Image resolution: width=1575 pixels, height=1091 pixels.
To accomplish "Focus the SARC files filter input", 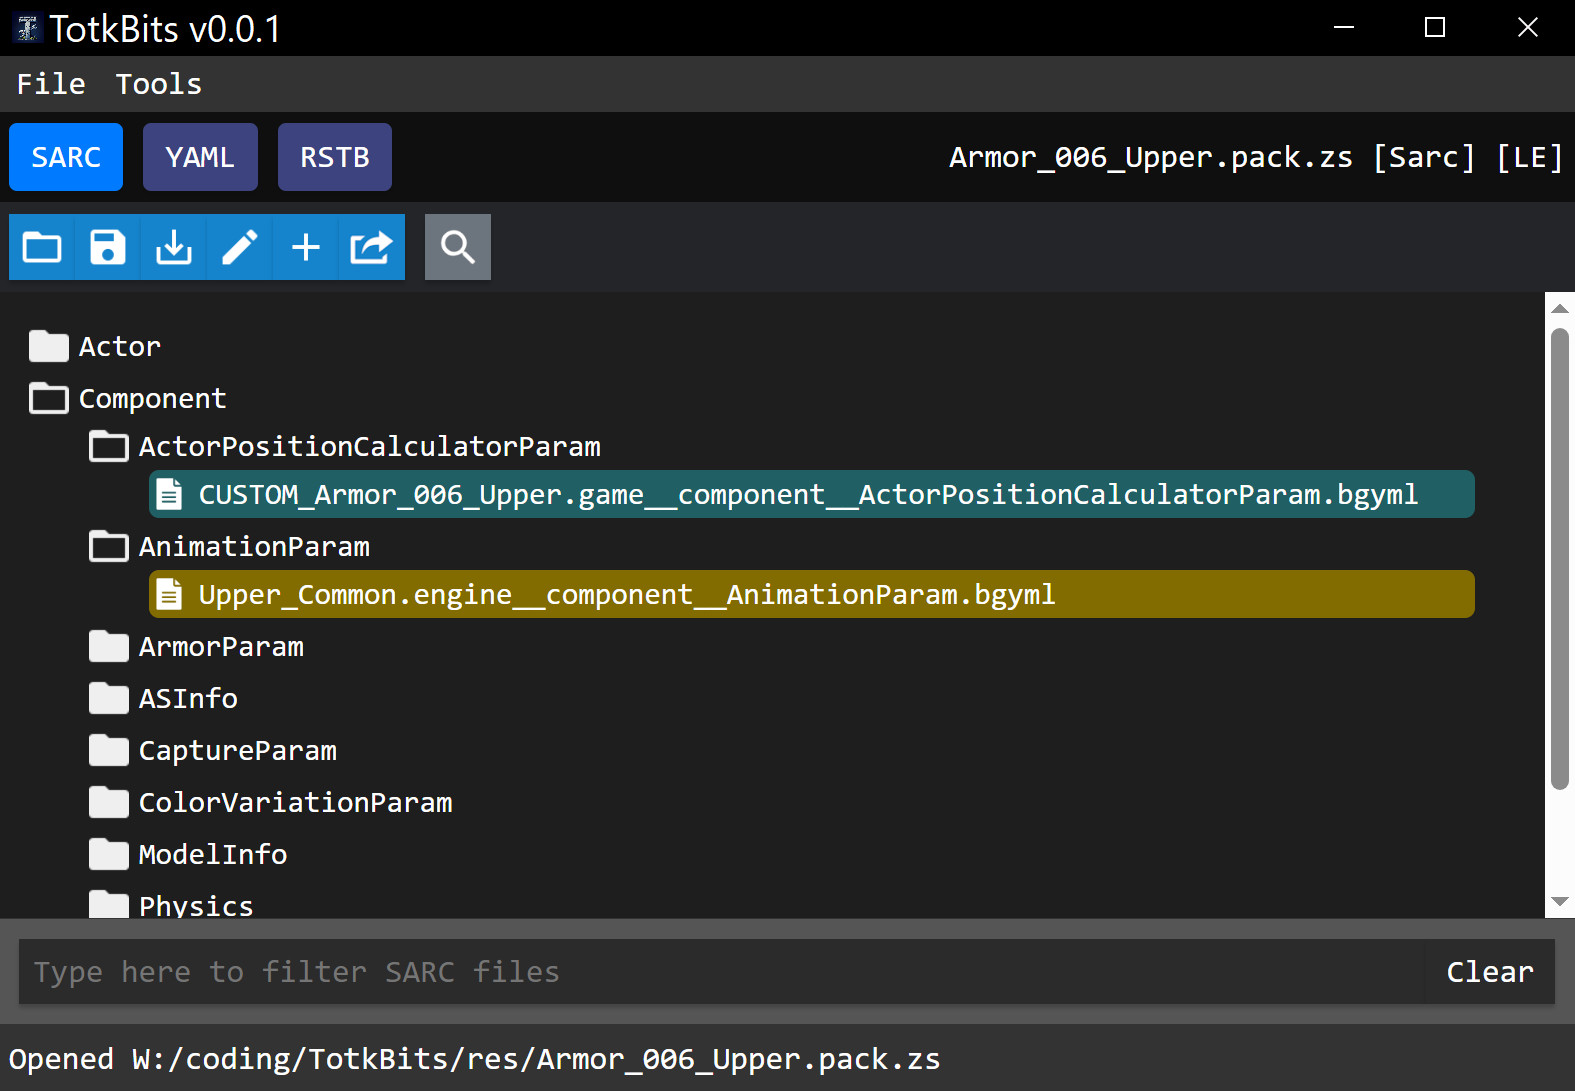I will (722, 971).
